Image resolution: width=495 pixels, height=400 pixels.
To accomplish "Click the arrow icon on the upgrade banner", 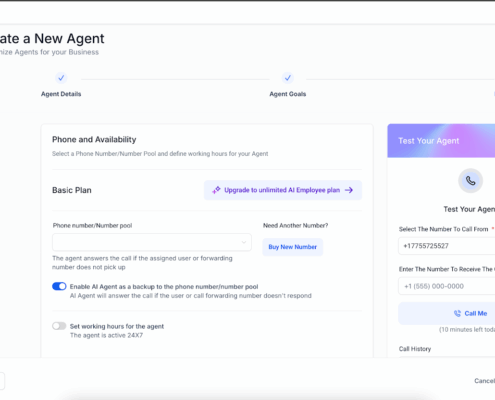I will pos(349,190).
